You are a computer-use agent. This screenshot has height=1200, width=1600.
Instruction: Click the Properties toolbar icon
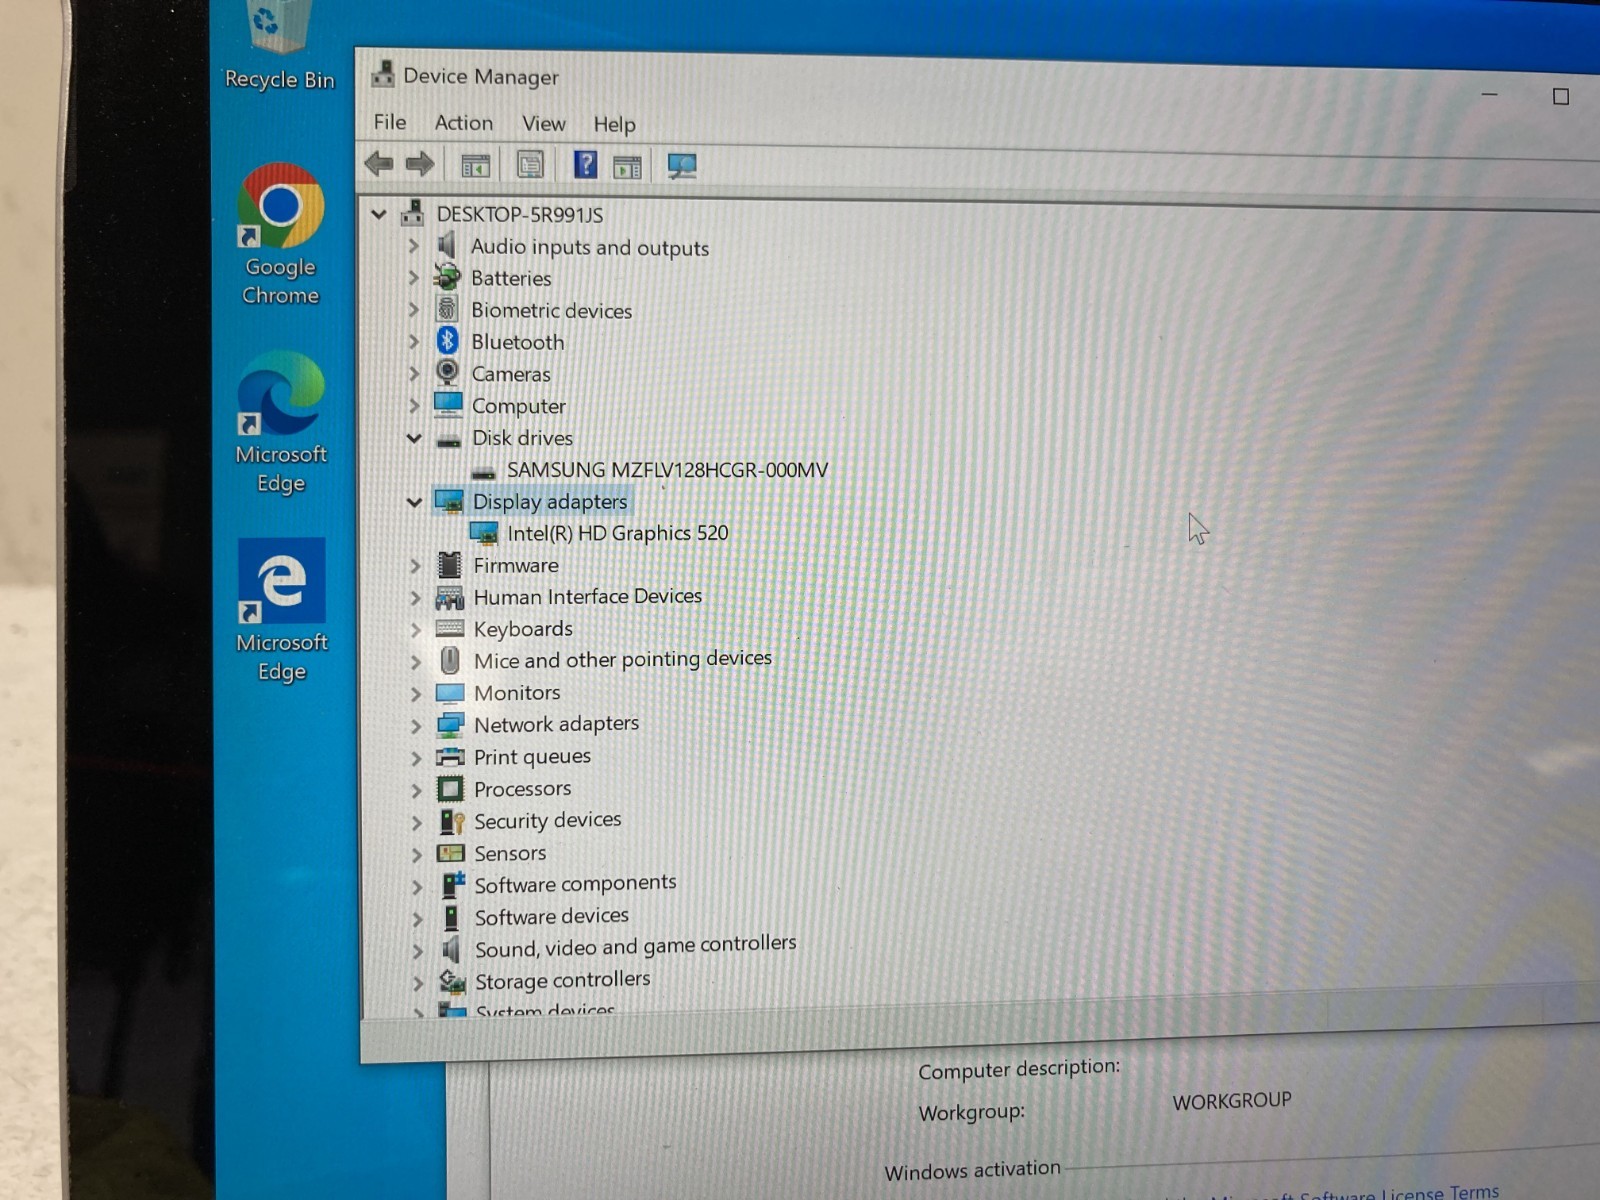click(530, 165)
